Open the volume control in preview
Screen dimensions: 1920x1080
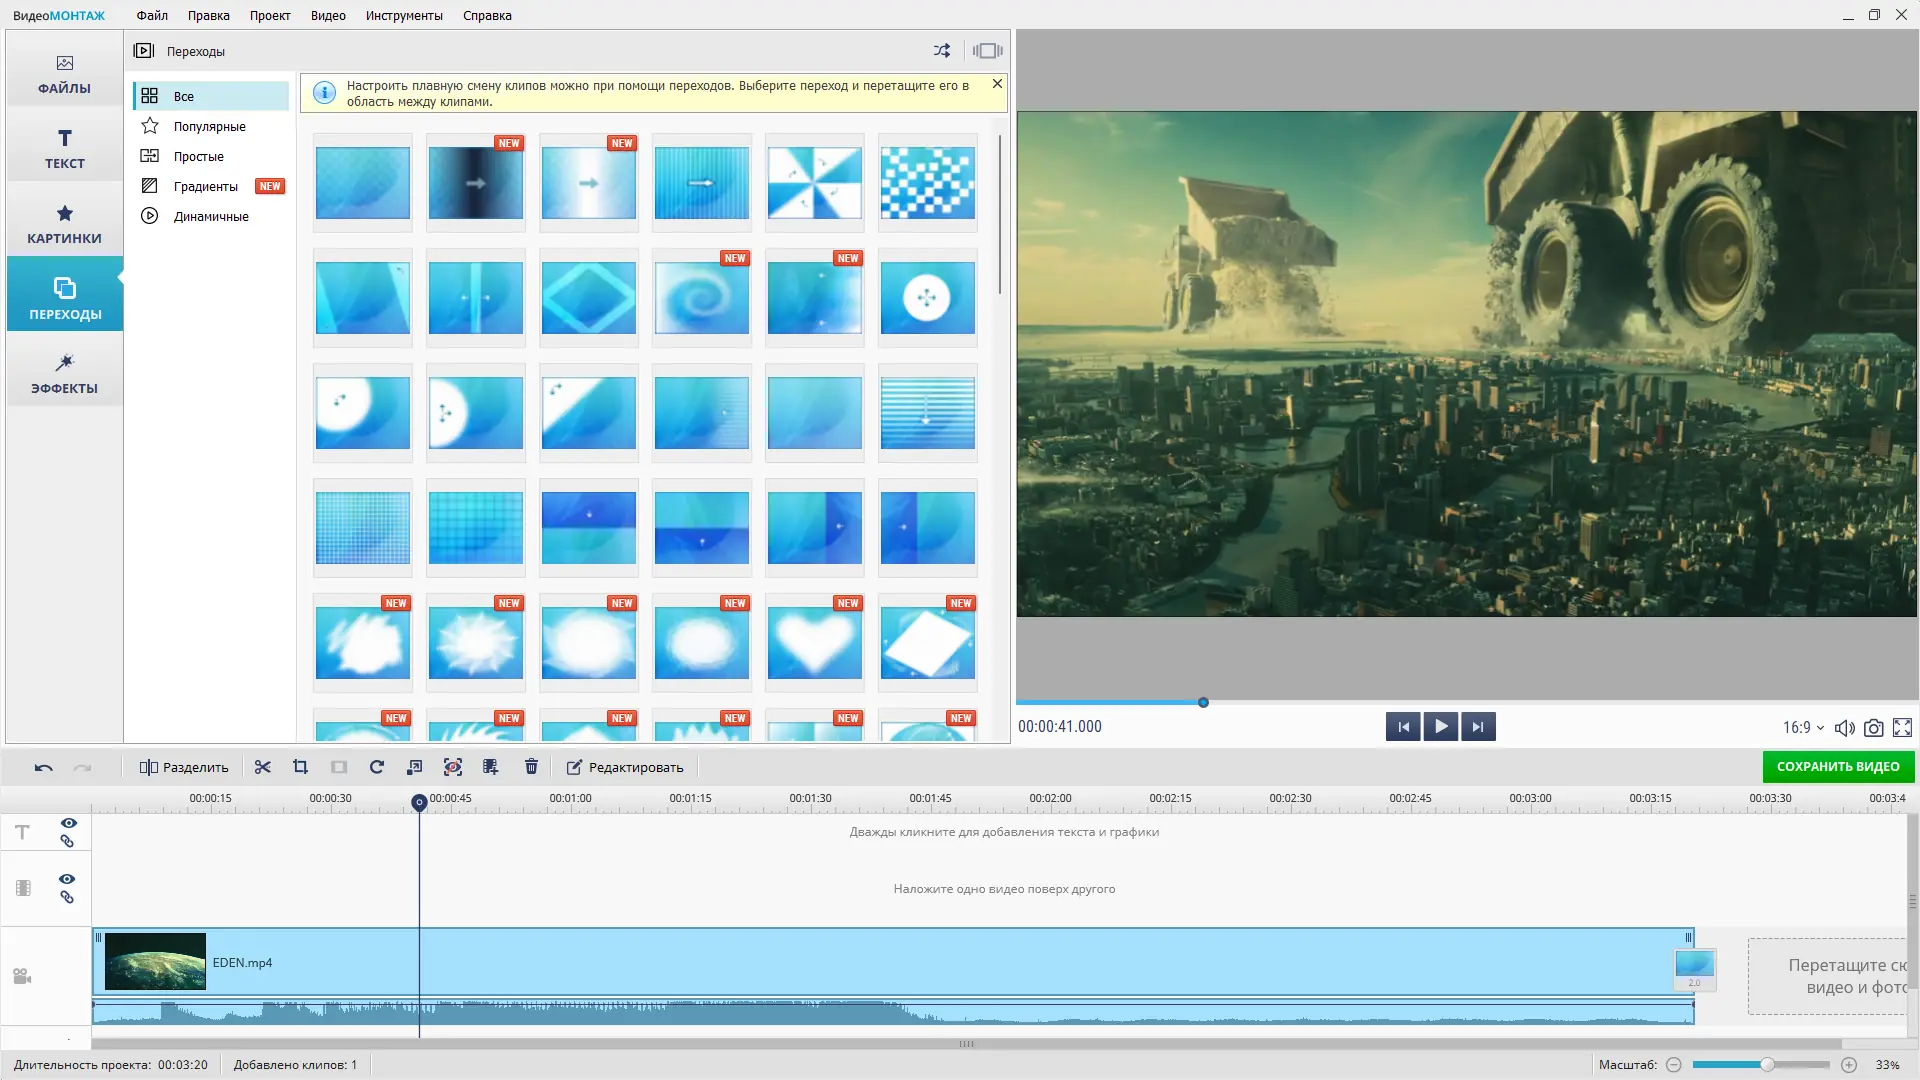coord(1845,728)
